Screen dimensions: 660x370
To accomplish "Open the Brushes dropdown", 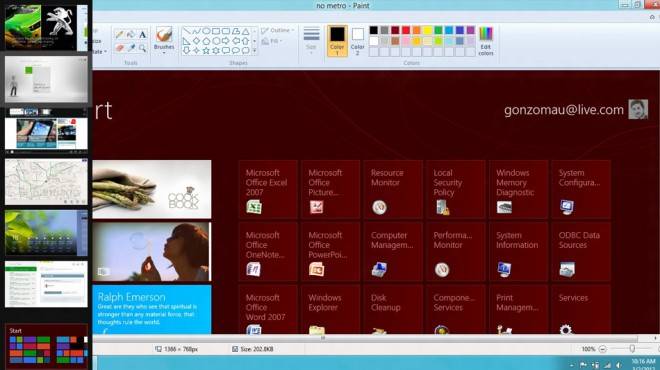I will pyautogui.click(x=164, y=40).
